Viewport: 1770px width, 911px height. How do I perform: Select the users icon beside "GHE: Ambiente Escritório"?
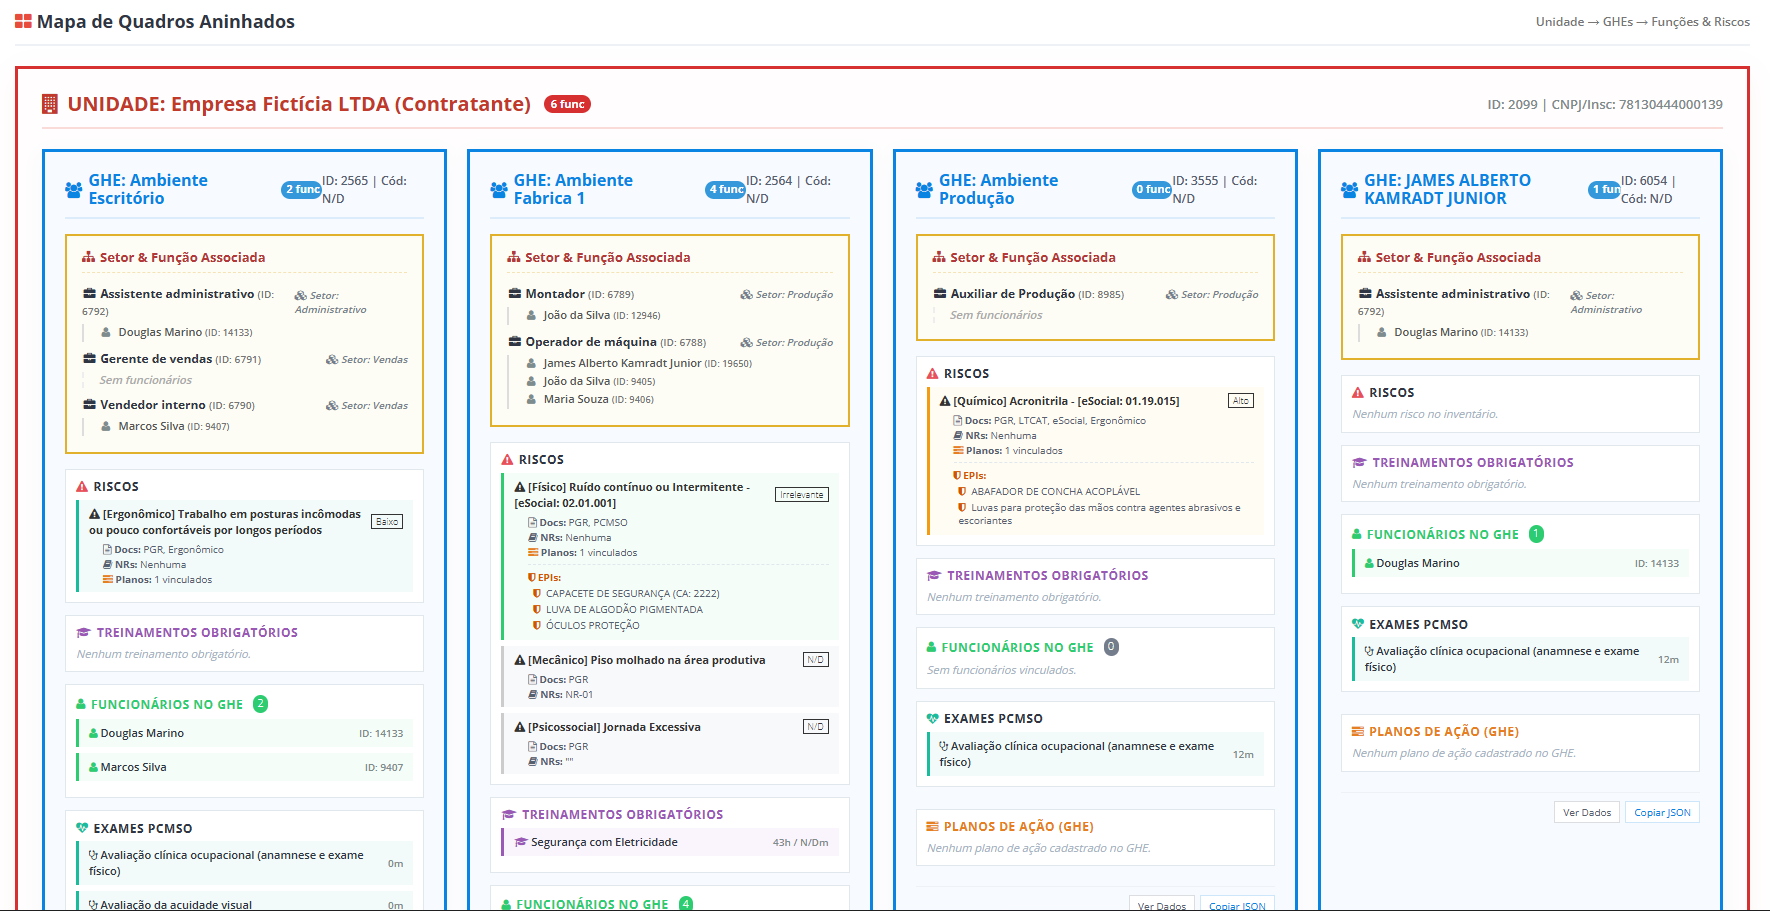[x=74, y=189]
